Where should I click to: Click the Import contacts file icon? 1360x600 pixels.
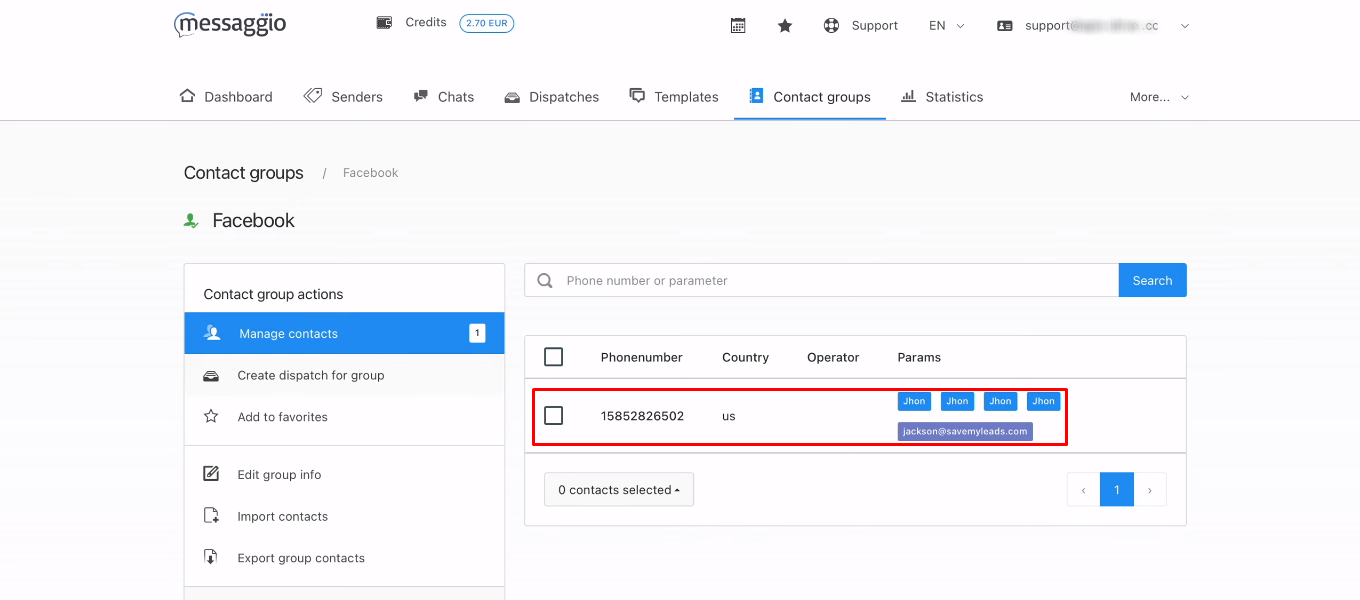point(211,516)
